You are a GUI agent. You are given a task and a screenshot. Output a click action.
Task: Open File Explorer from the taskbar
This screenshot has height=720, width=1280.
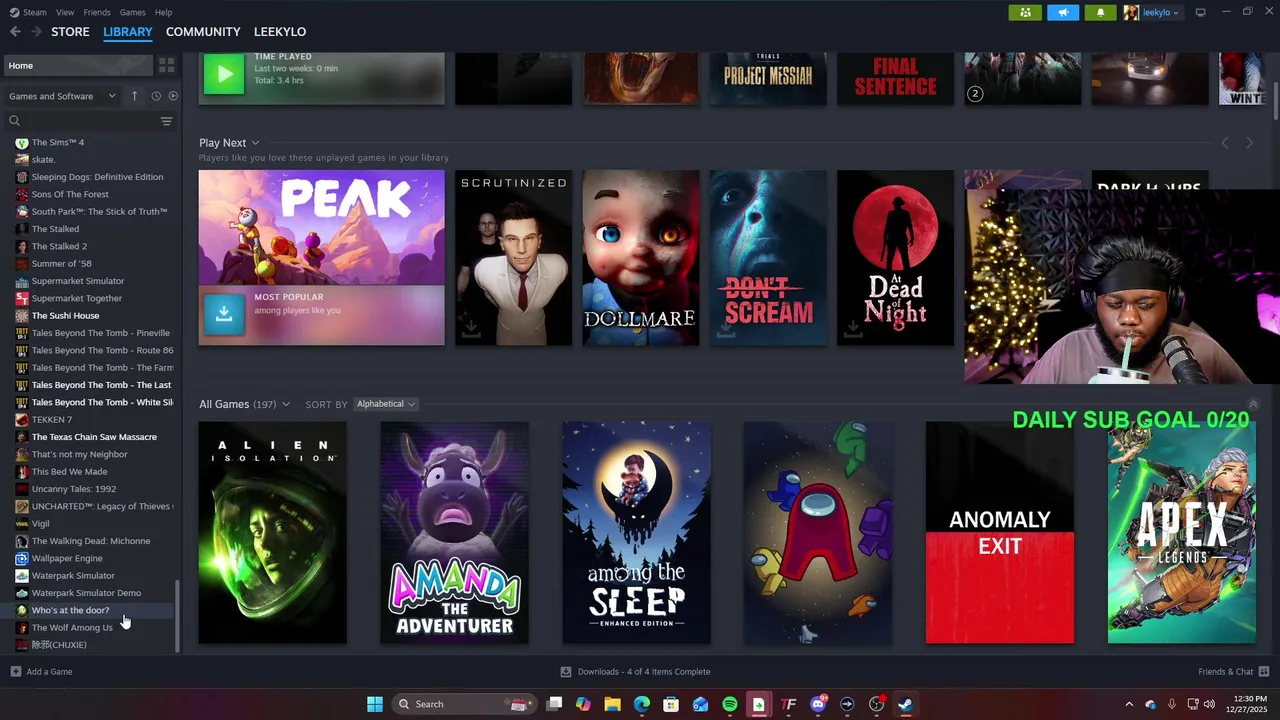[x=612, y=704]
